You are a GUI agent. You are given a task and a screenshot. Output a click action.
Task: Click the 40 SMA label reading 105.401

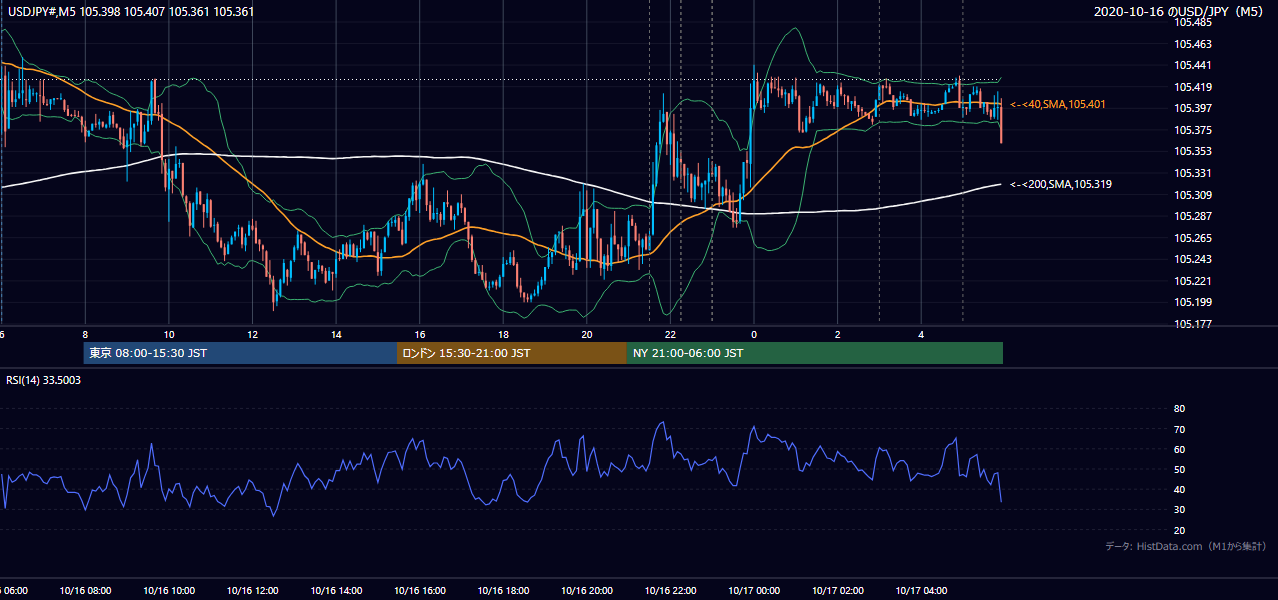click(x=1058, y=104)
